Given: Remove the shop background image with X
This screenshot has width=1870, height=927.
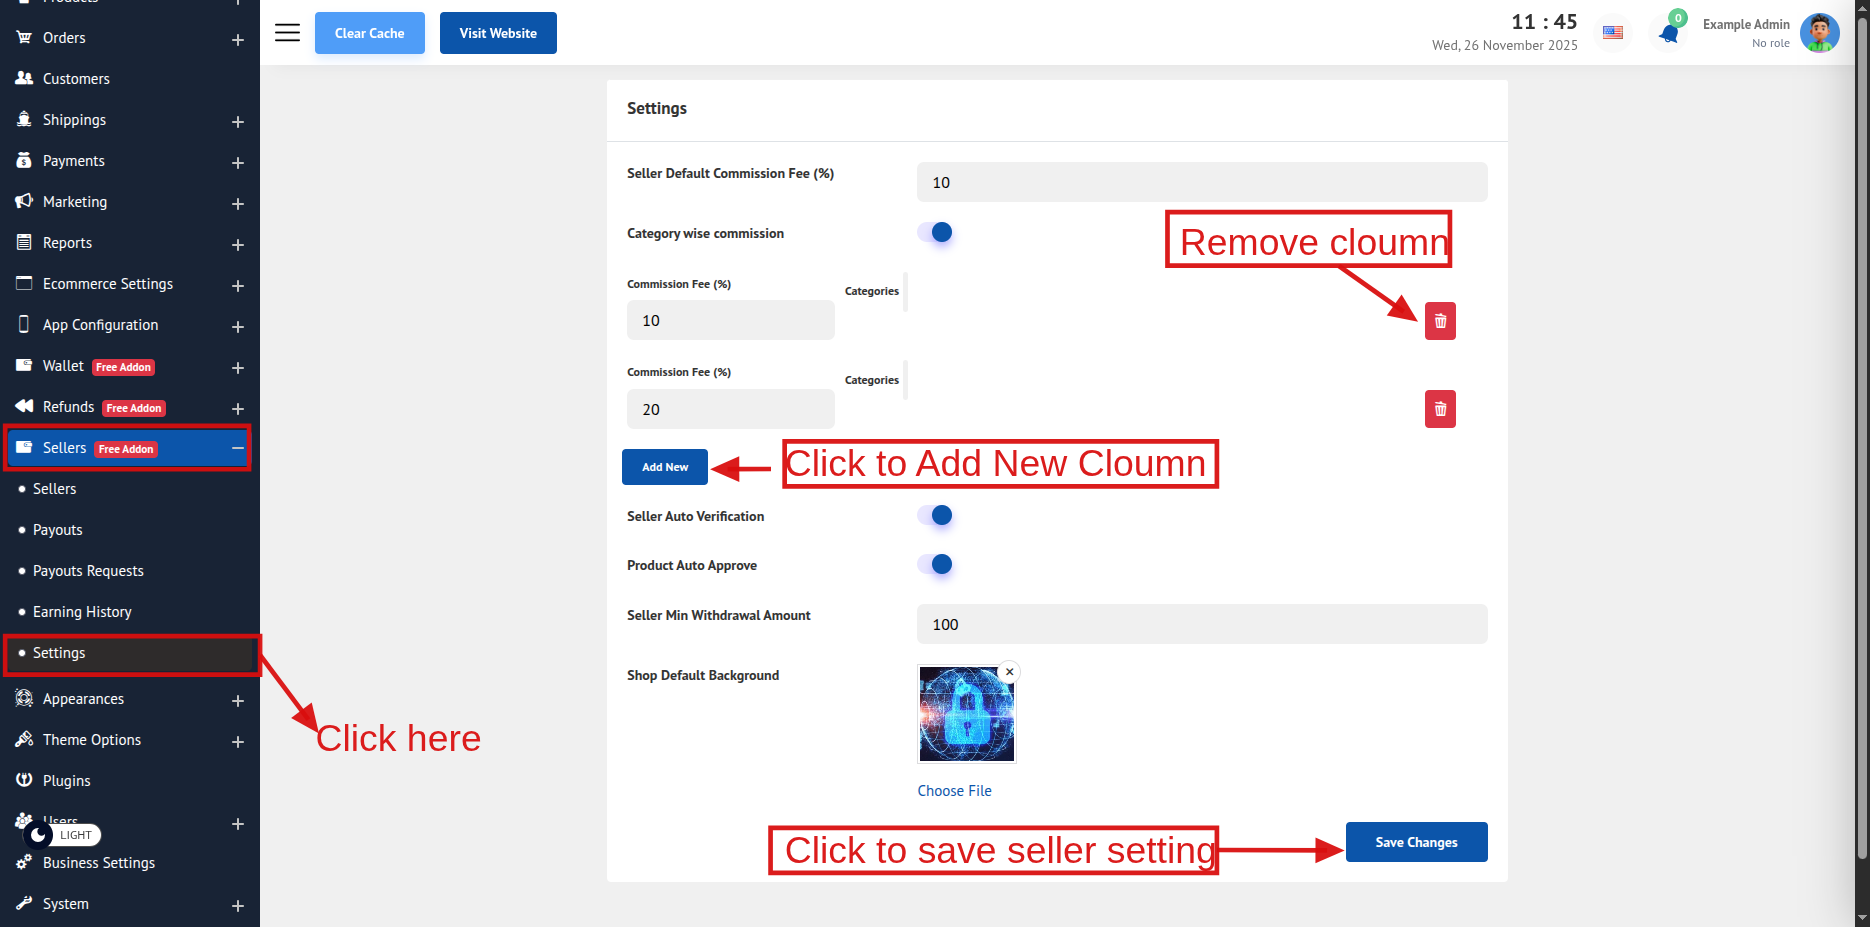Looking at the screenshot, I should (x=1009, y=672).
